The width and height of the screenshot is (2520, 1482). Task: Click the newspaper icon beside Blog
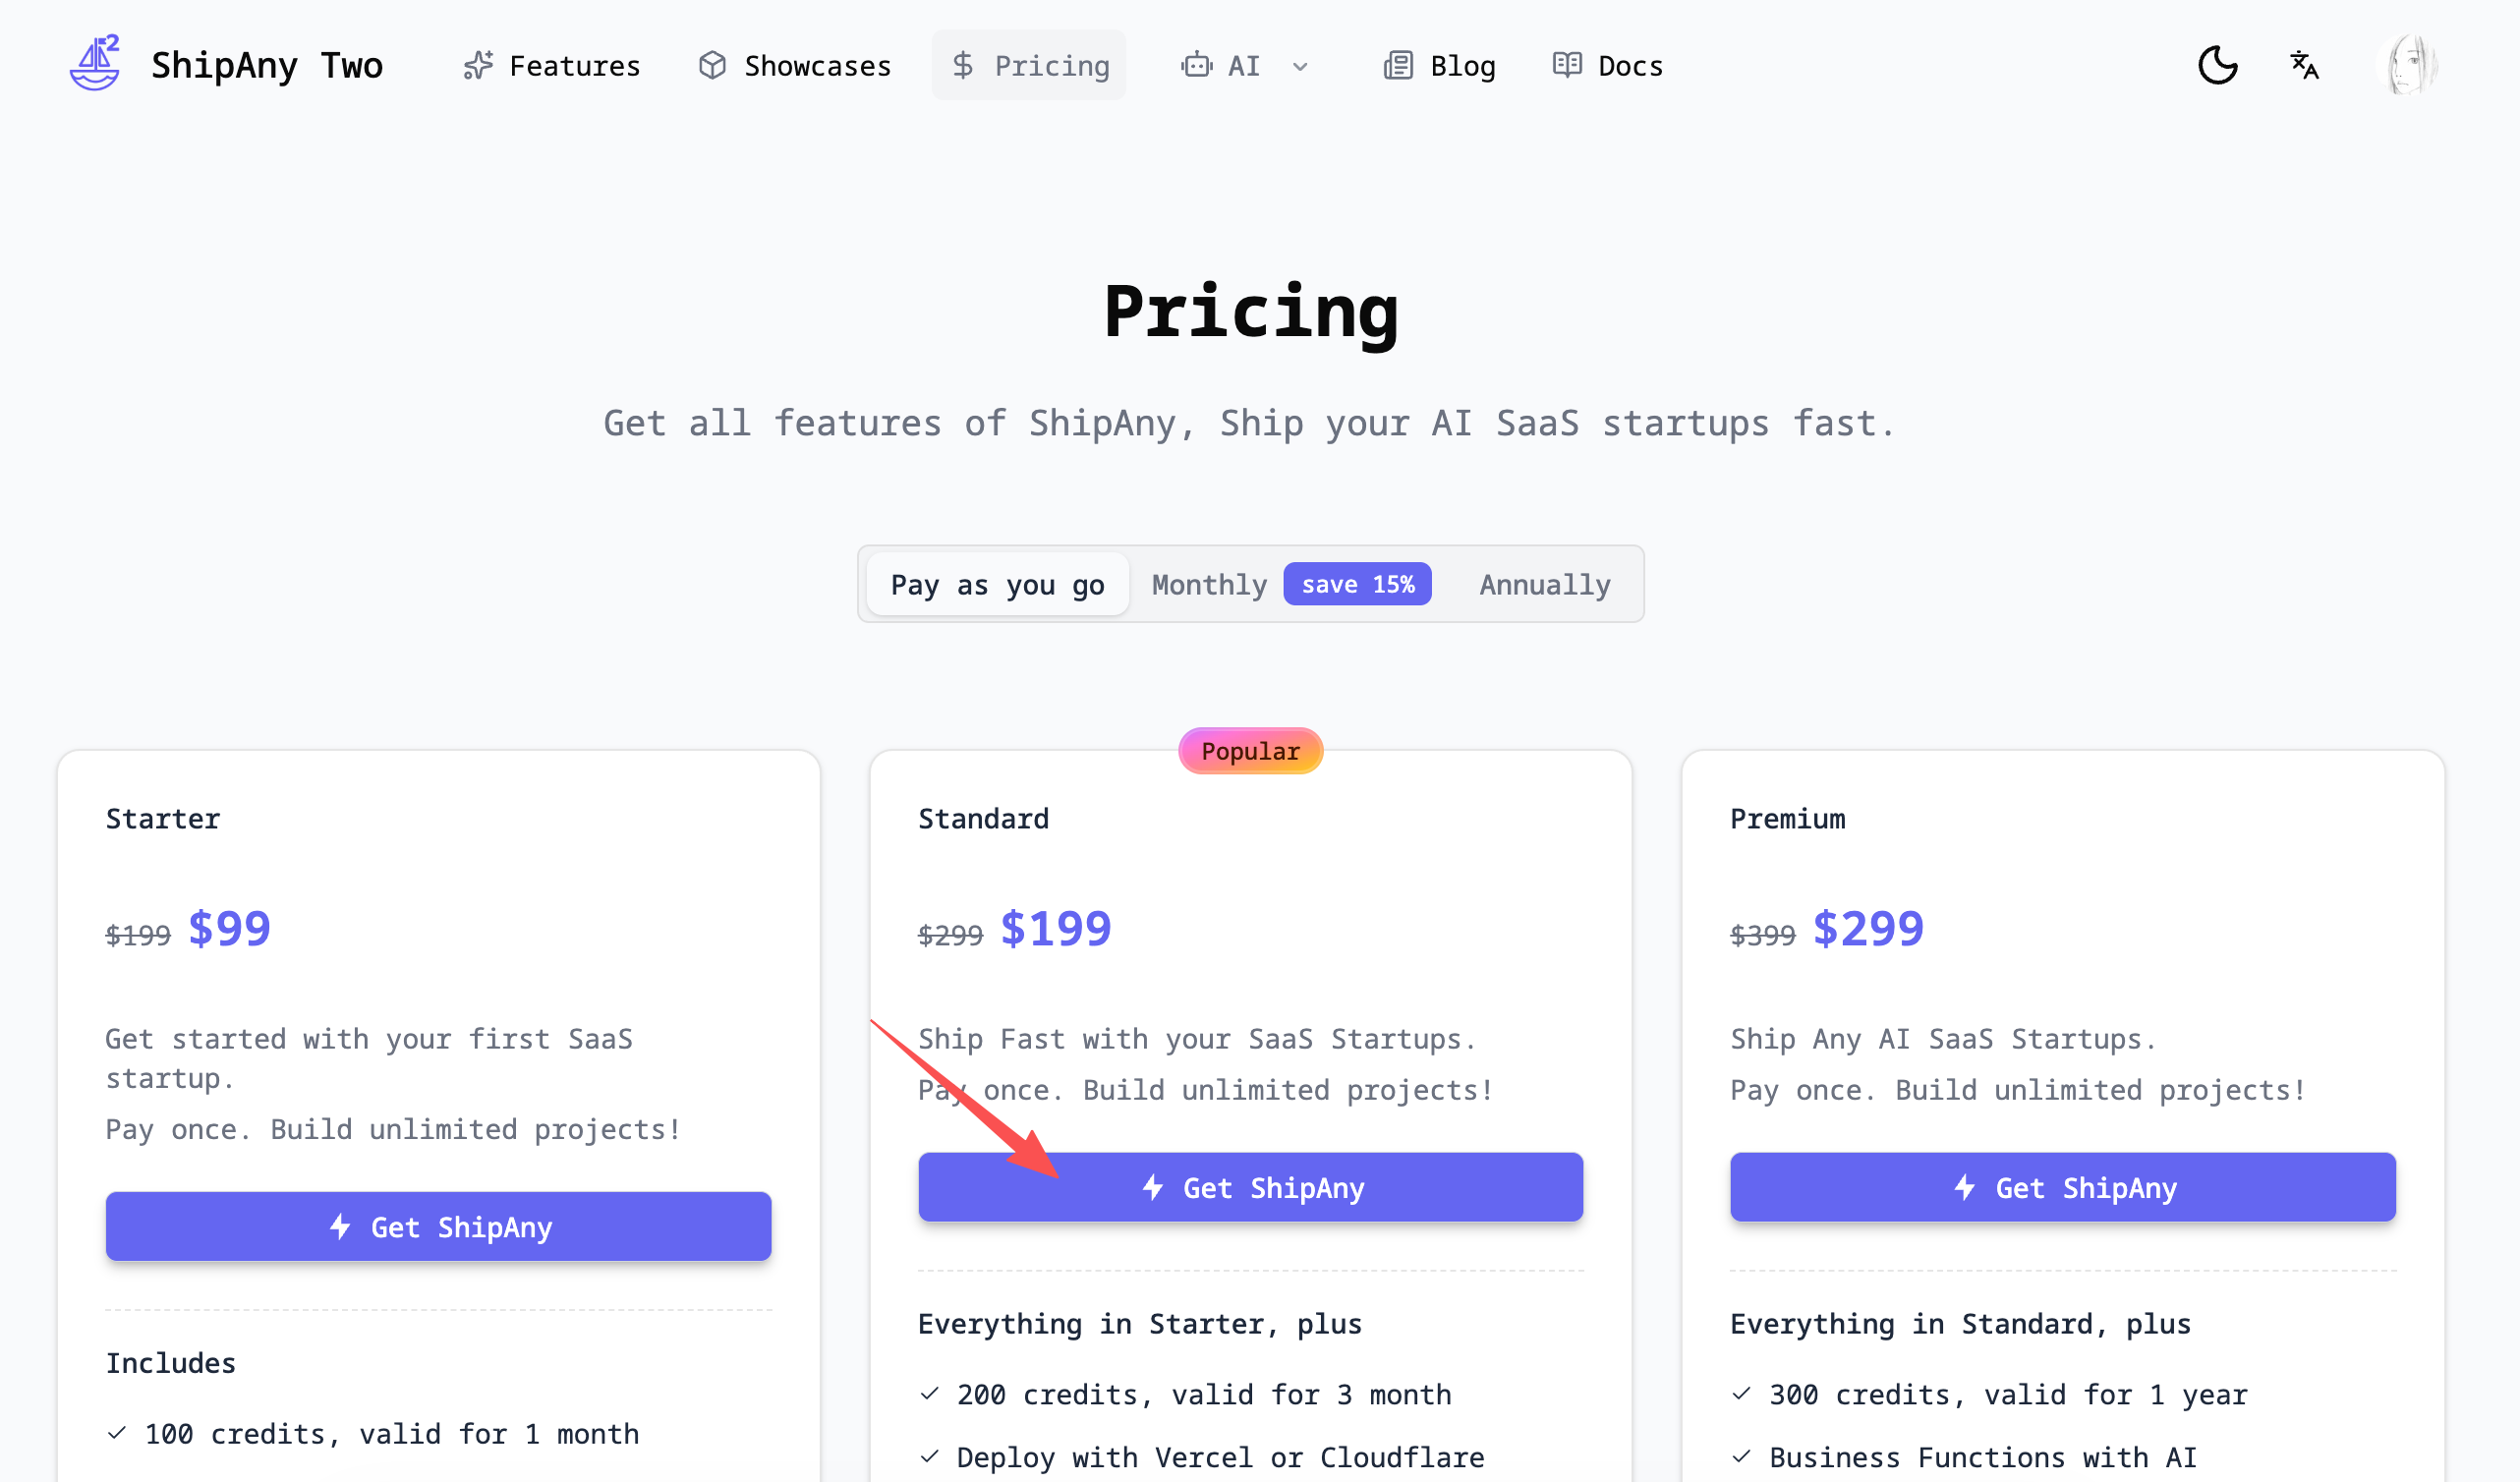pyautogui.click(x=1398, y=66)
